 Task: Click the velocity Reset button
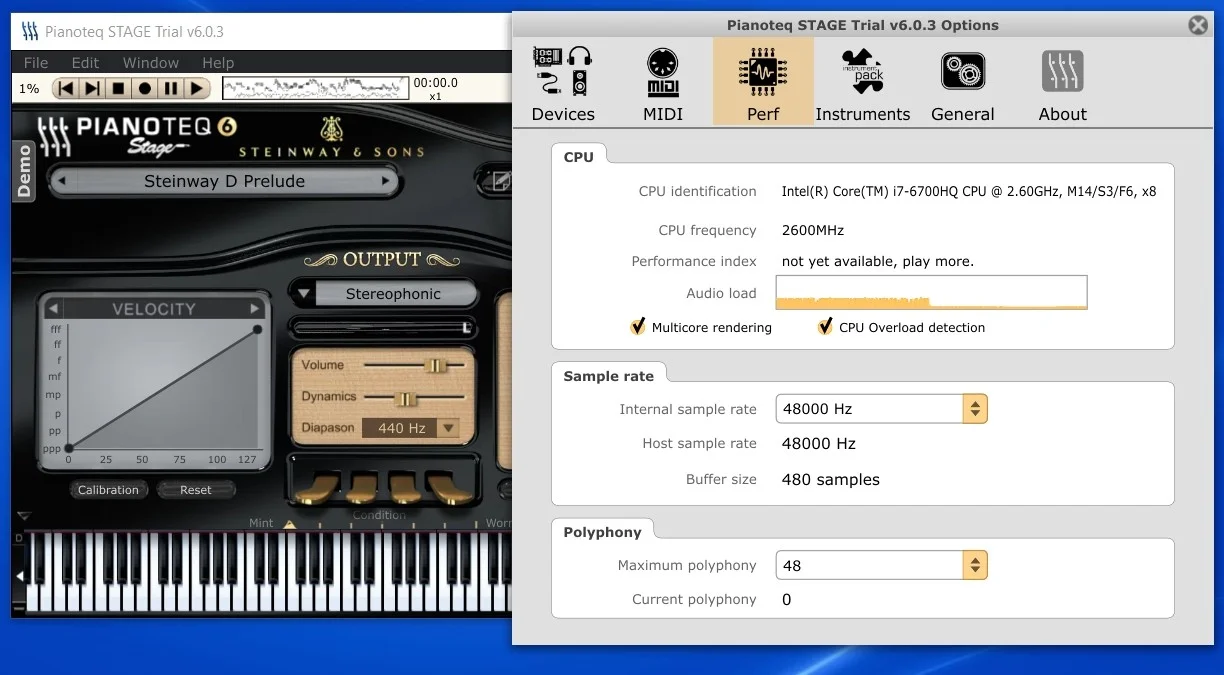196,490
